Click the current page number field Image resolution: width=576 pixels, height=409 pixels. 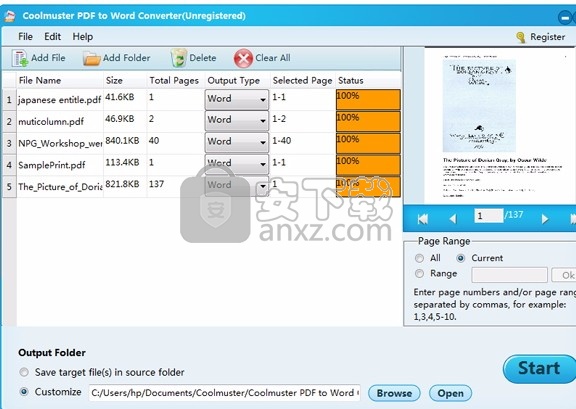click(x=489, y=216)
